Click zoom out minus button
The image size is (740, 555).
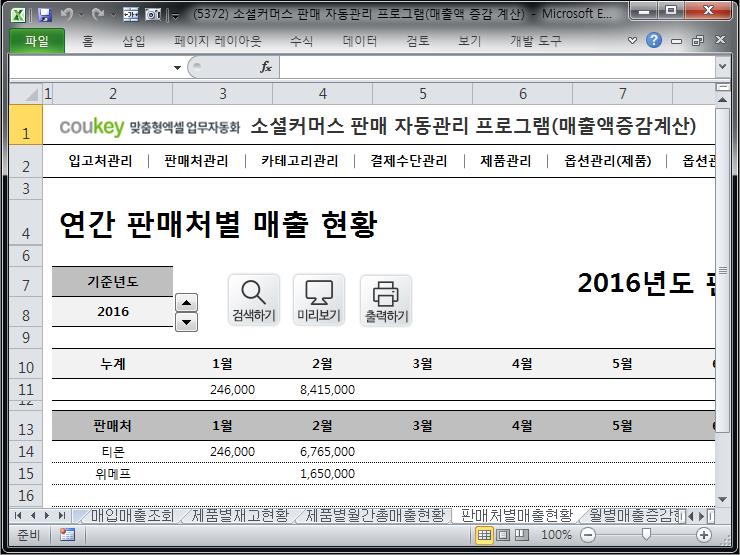(588, 535)
